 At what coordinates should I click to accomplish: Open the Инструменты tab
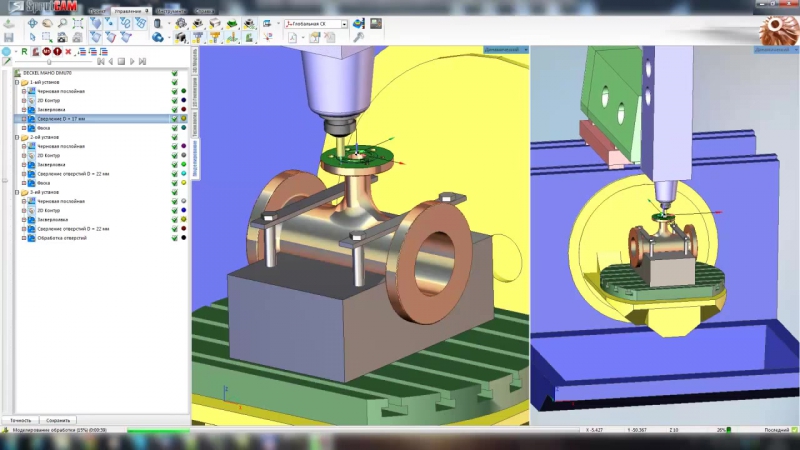pyautogui.click(x=171, y=11)
